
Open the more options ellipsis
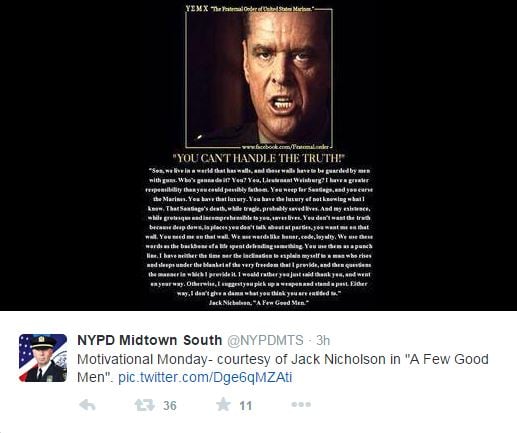click(x=301, y=405)
